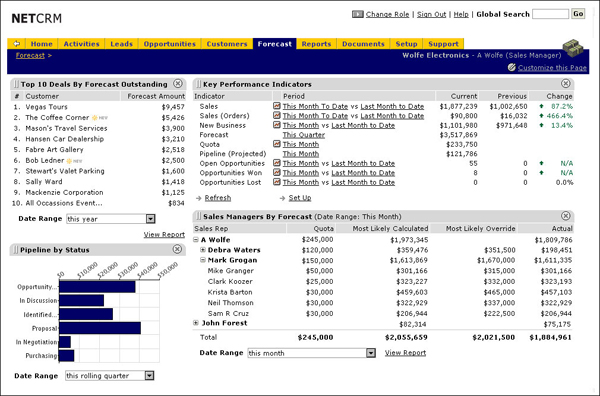600x396 pixels.
Task: Click the Forecast breadcrumb link
Action: pos(30,55)
